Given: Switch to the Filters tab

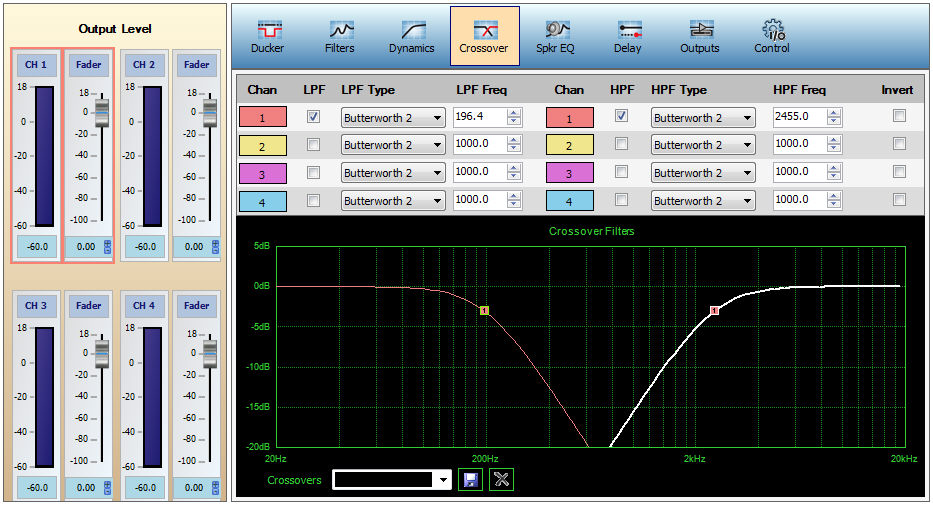Looking at the screenshot, I should point(340,36).
